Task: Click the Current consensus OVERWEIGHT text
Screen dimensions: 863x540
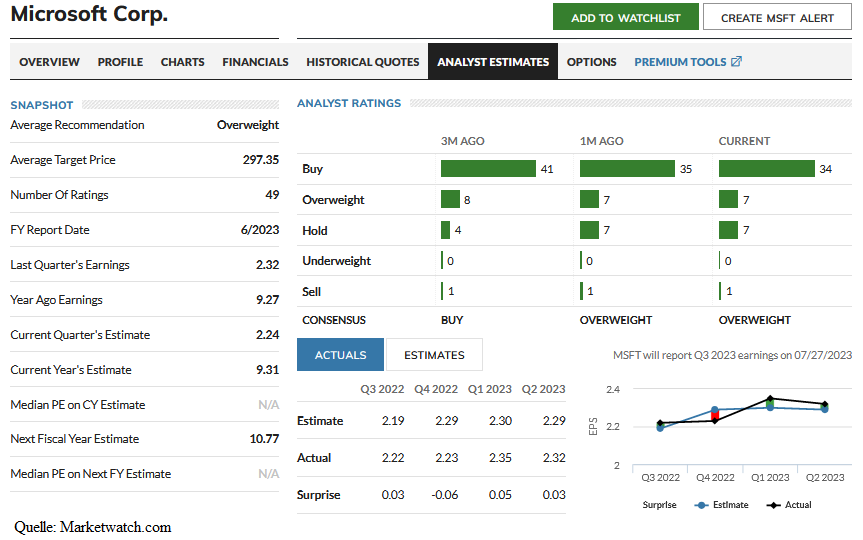Action: tap(755, 320)
